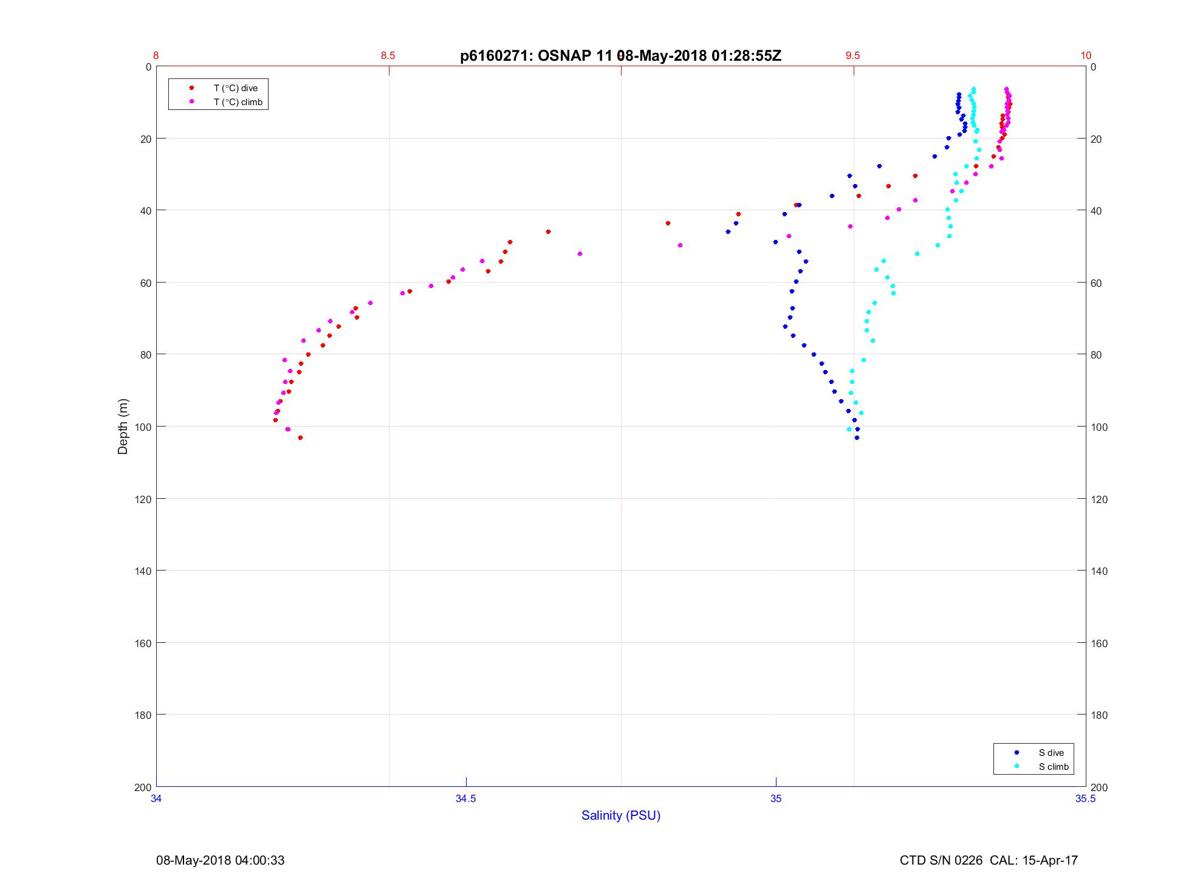
Task: Click the 'CTD S/N 0226 CAL: 15-Apr-17' text
Action: tap(989, 860)
